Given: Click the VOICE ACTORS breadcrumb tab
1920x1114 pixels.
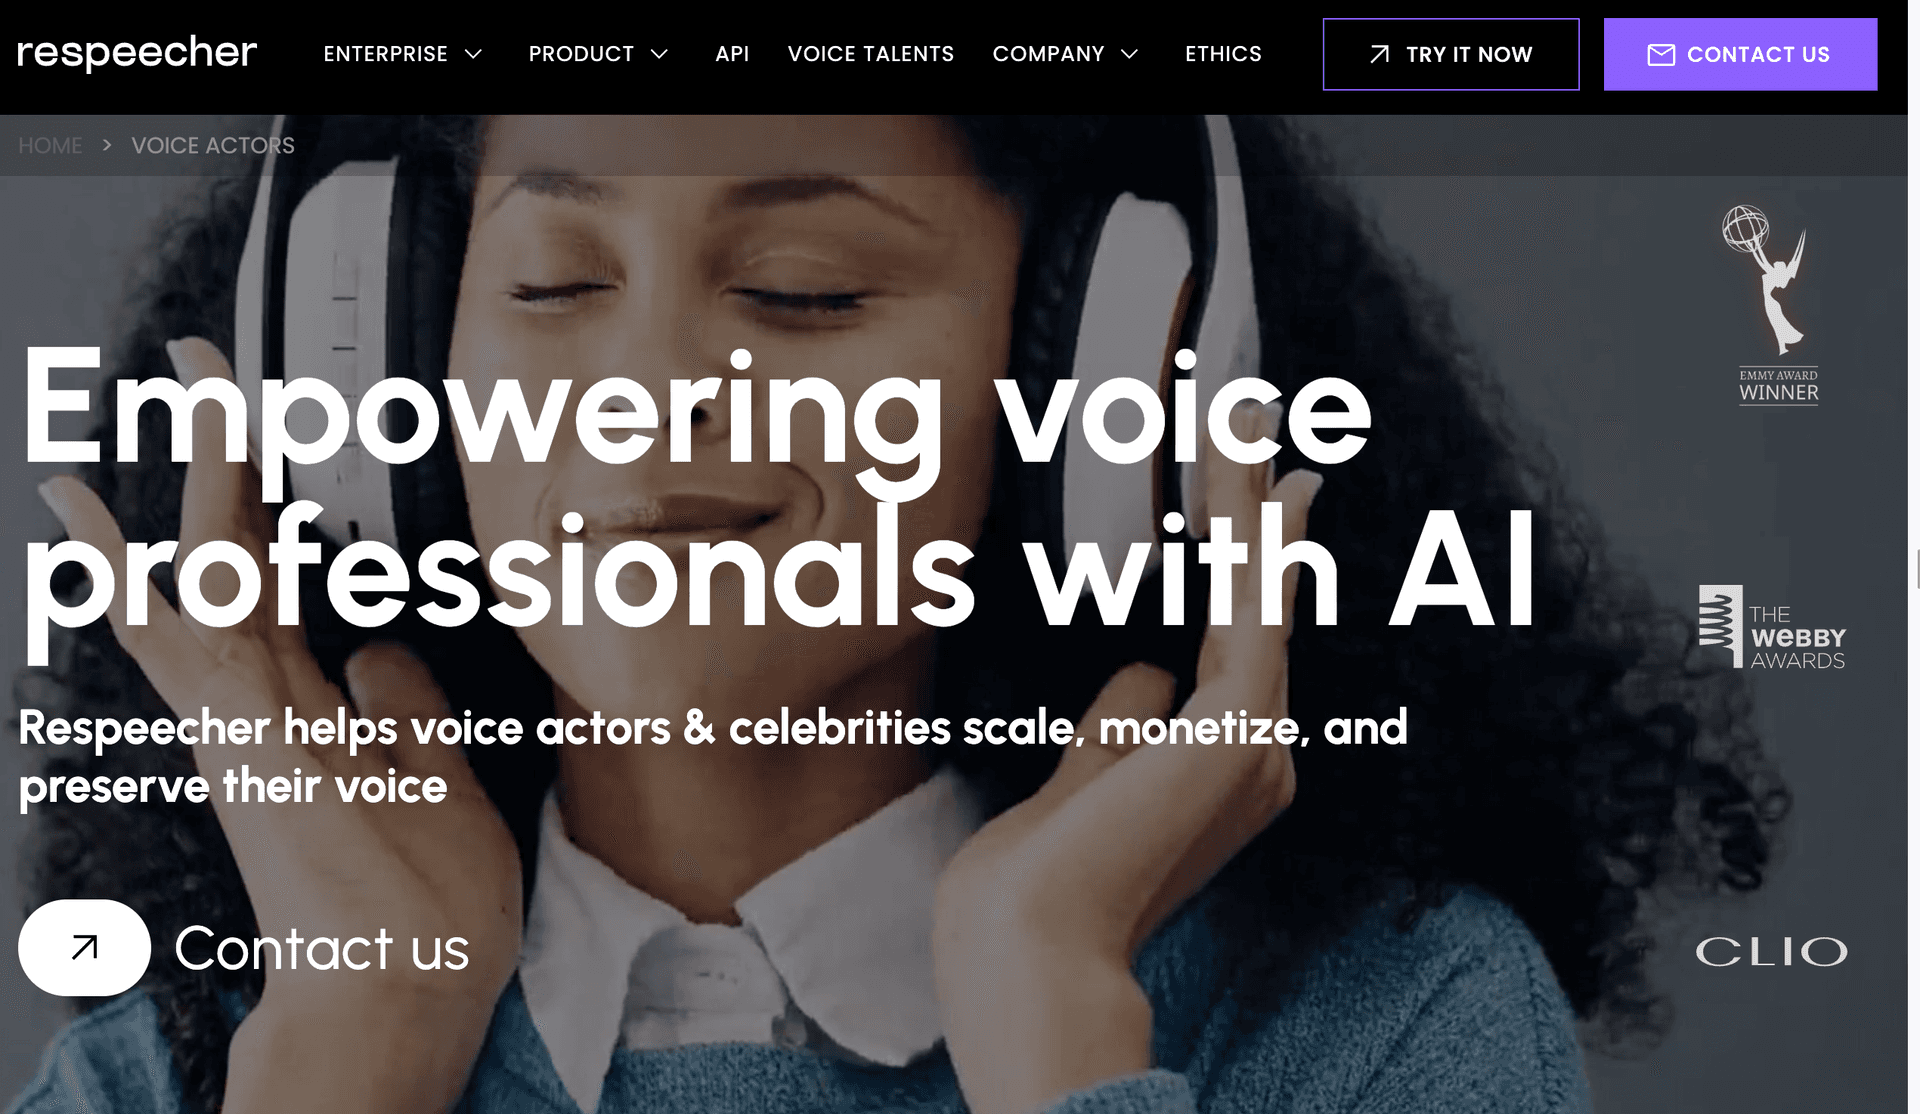Looking at the screenshot, I should (x=213, y=145).
